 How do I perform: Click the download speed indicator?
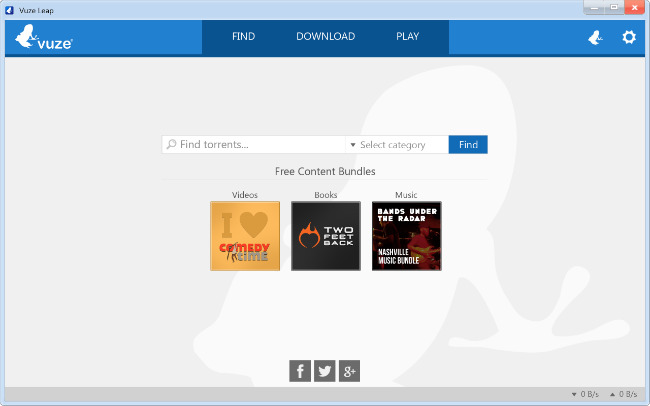point(583,395)
